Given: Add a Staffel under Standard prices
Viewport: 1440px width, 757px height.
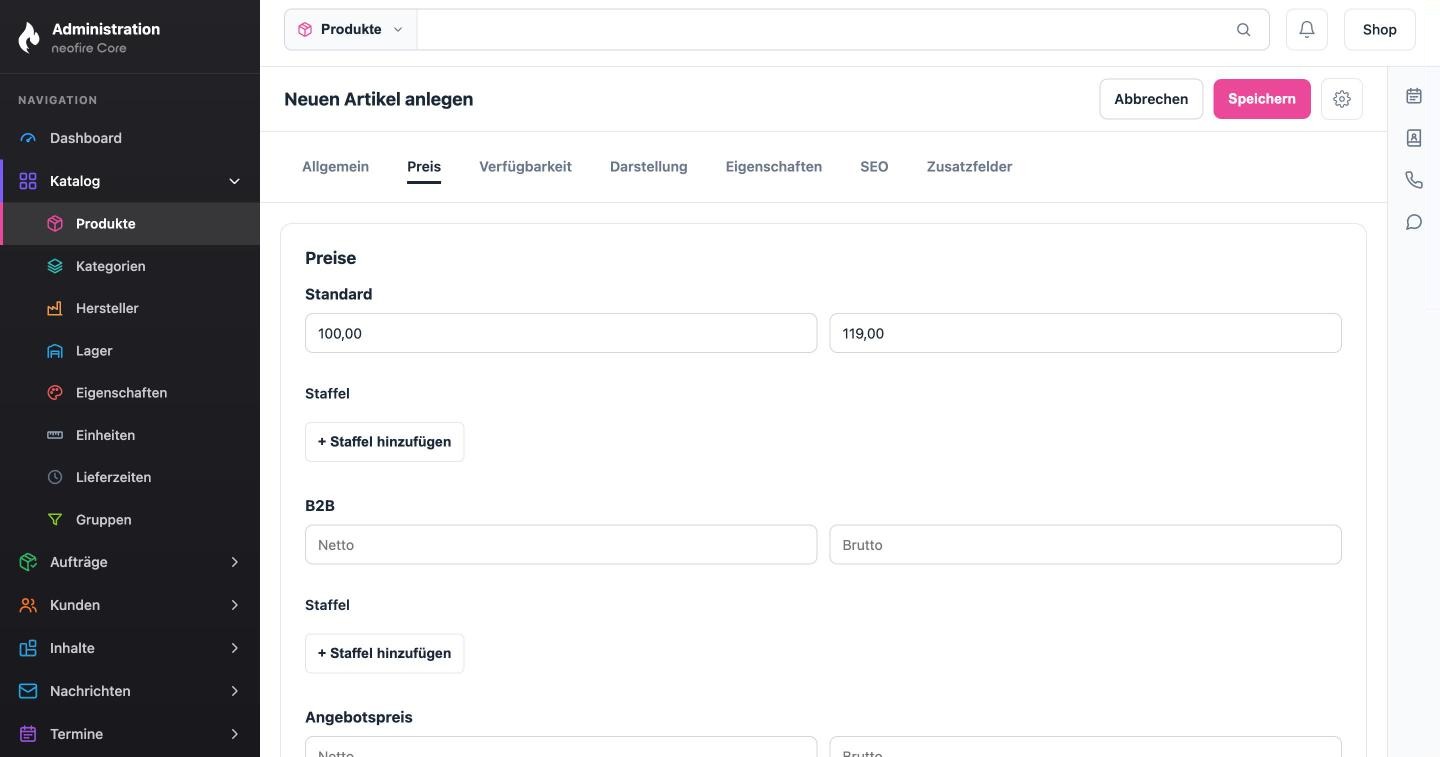Looking at the screenshot, I should click(384, 442).
